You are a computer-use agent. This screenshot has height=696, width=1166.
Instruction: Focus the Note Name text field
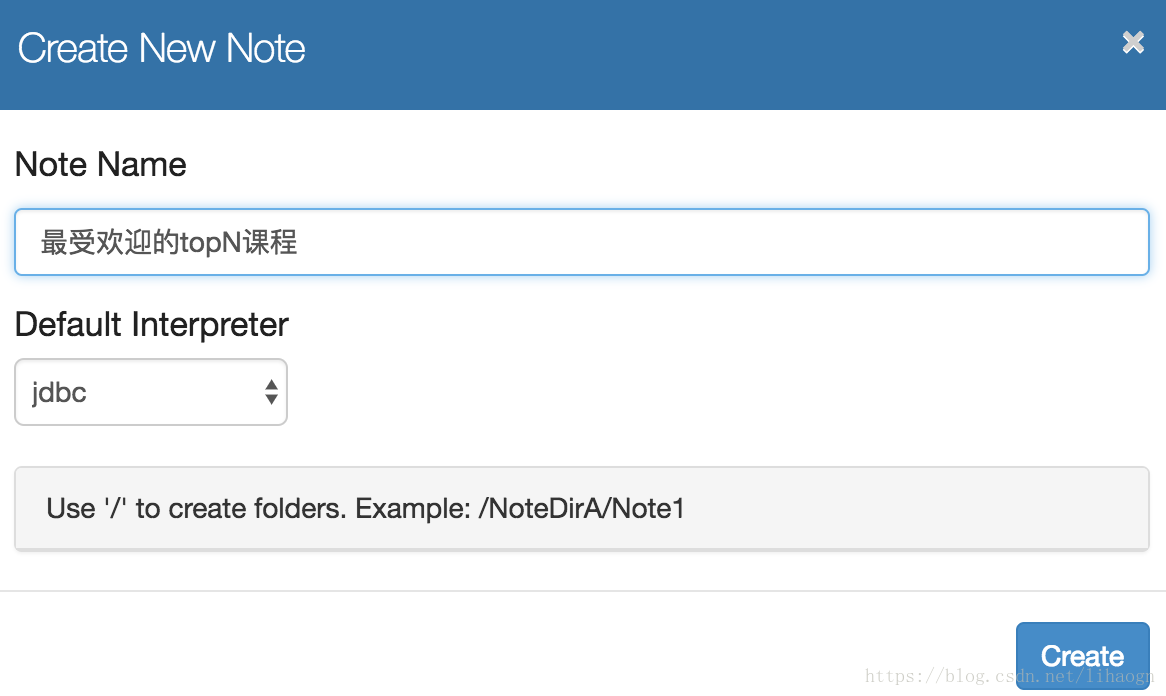pyautogui.click(x=582, y=242)
